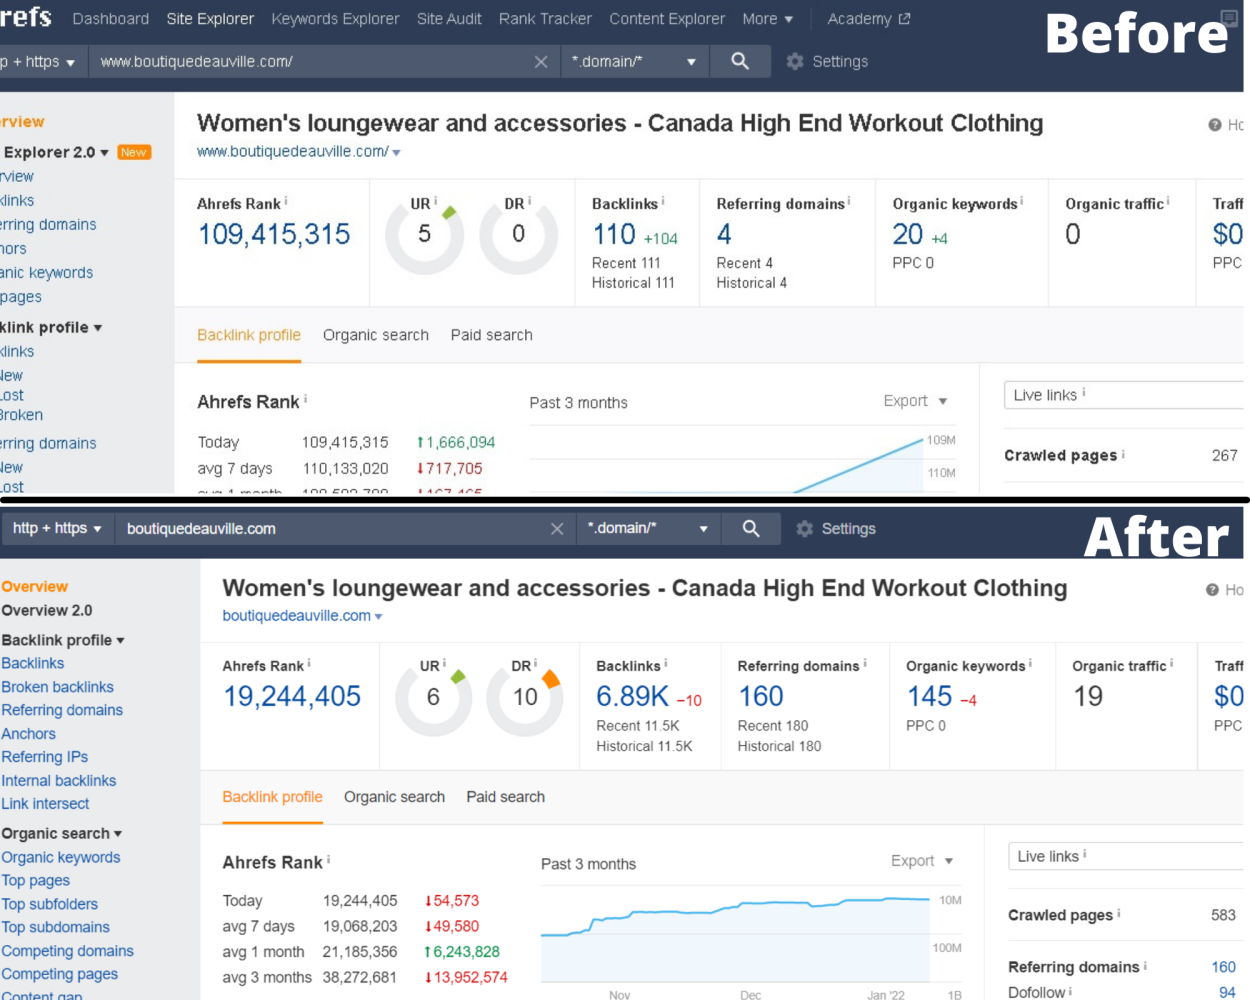Image resolution: width=1250 pixels, height=1000 pixels.
Task: Open the *.domain/* mode dropdown in Before panel
Action: pos(634,62)
